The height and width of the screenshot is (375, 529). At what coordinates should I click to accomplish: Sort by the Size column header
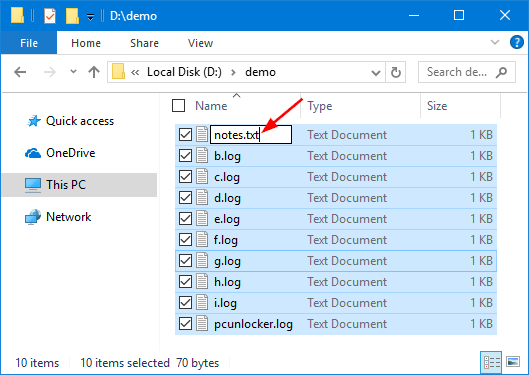pyautogui.click(x=437, y=106)
